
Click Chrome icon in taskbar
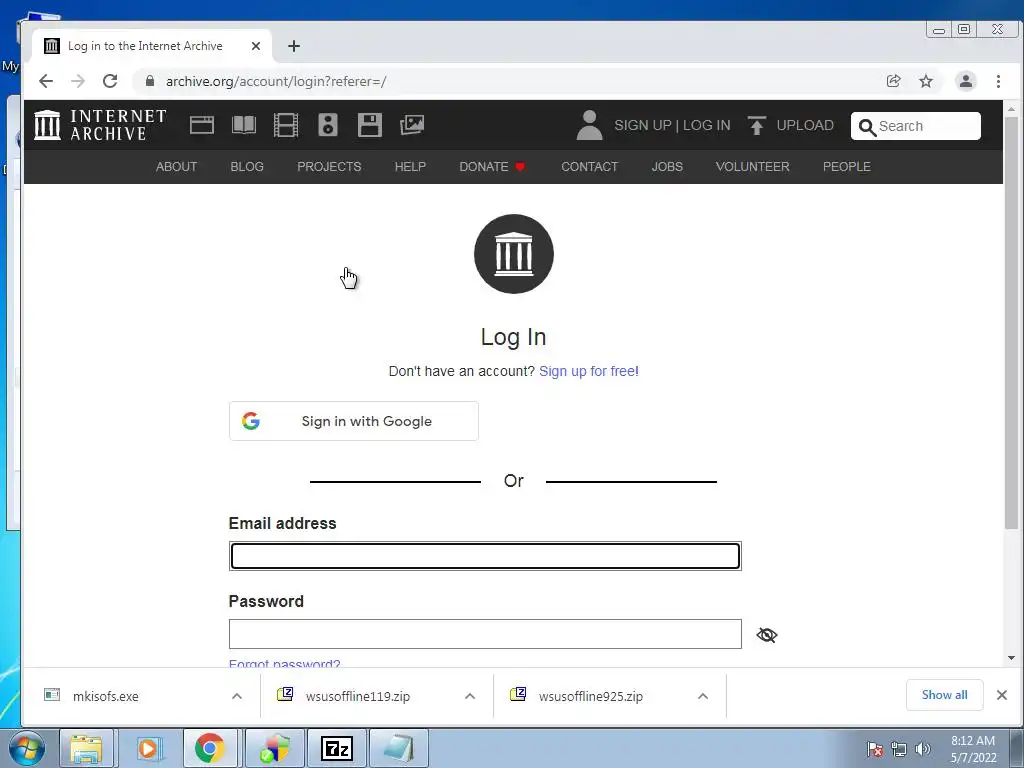[210, 748]
